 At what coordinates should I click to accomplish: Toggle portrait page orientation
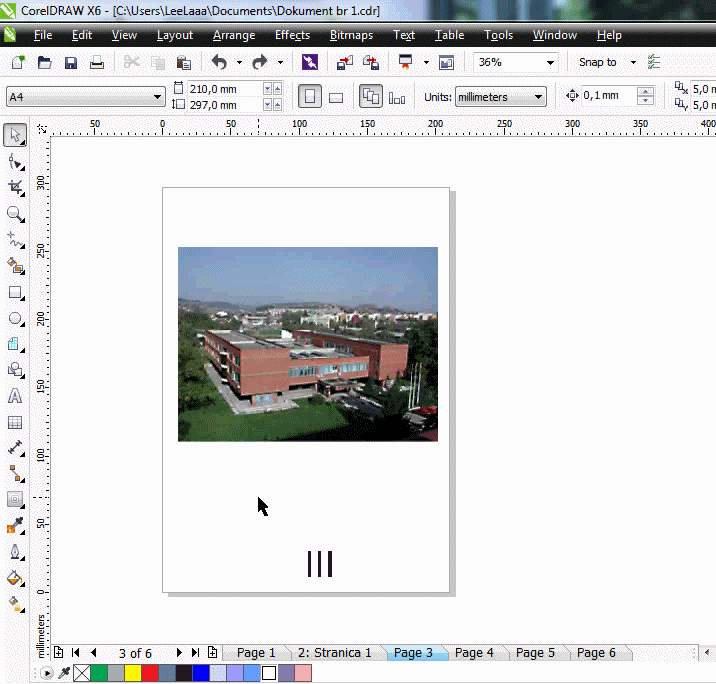[x=310, y=97]
